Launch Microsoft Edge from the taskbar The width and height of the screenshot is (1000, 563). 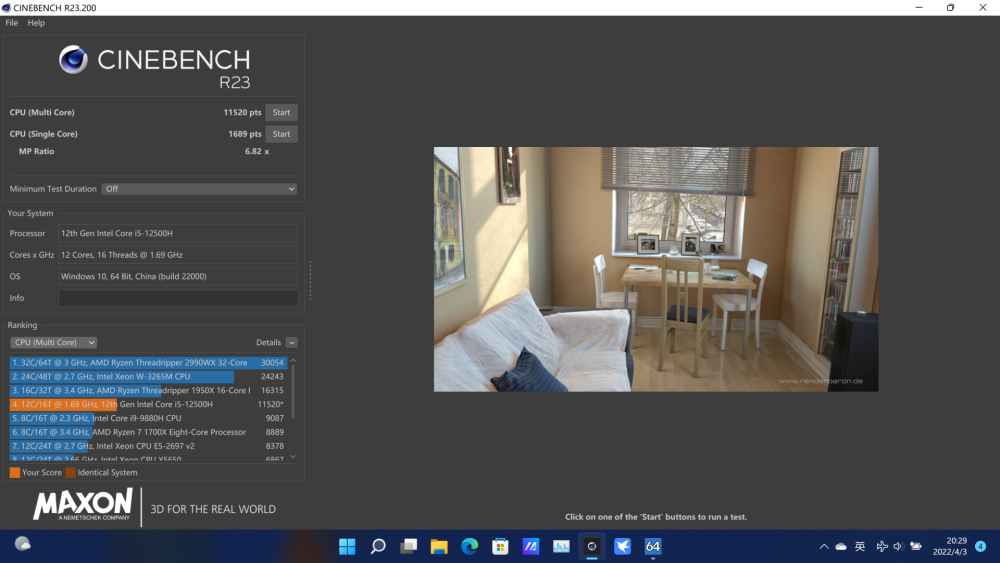(x=469, y=546)
